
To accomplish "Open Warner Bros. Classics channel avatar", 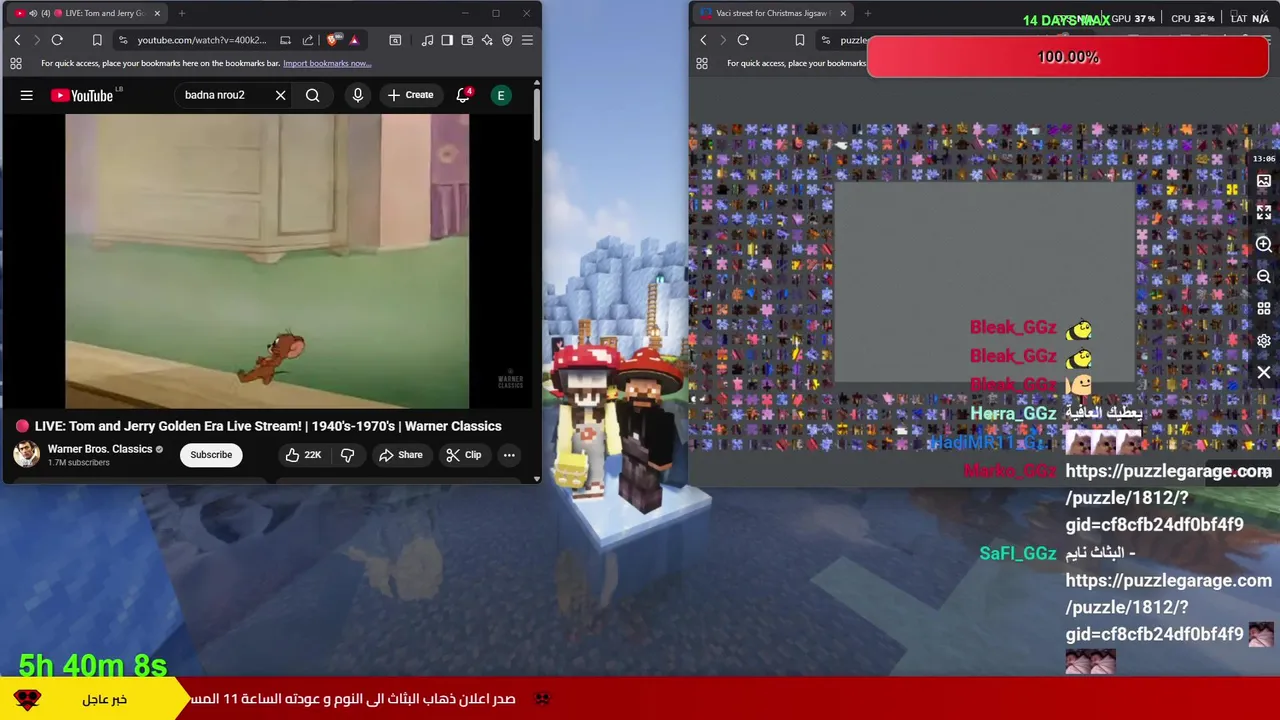I will pos(26,454).
